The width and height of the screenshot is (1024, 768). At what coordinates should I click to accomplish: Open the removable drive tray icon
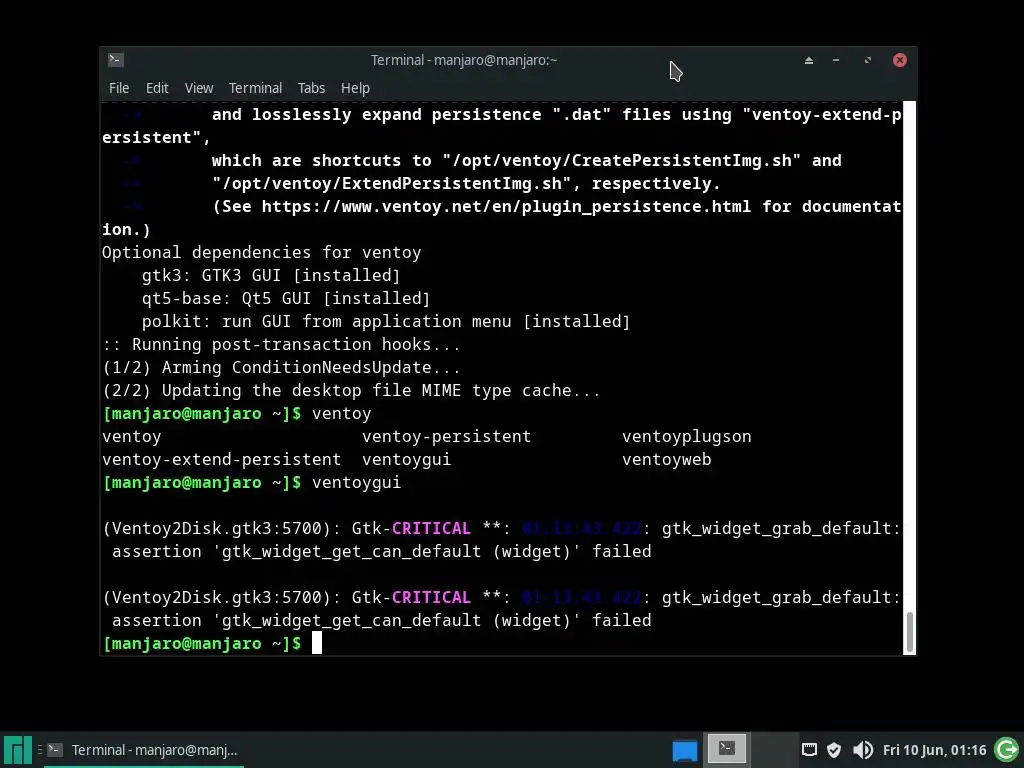coord(809,750)
